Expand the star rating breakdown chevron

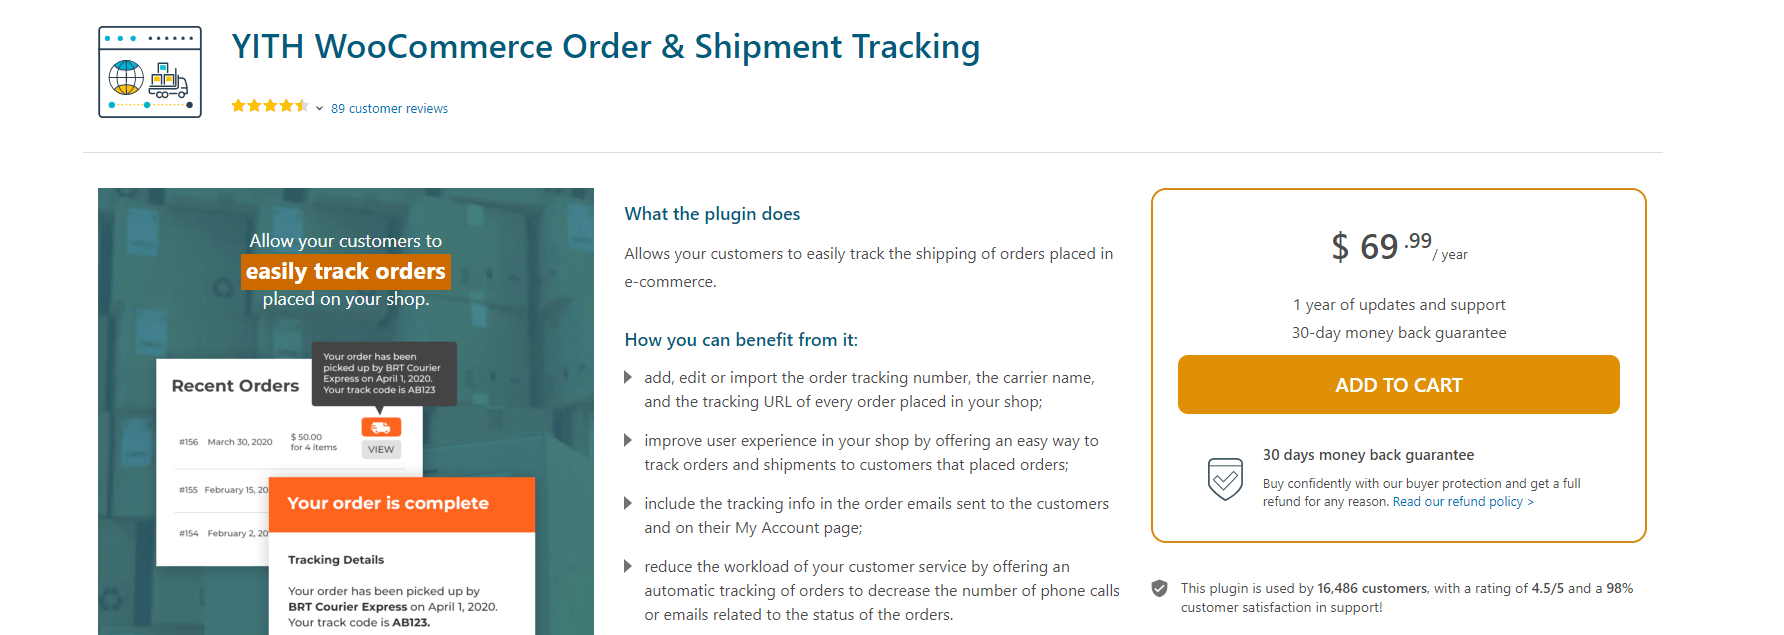point(319,107)
